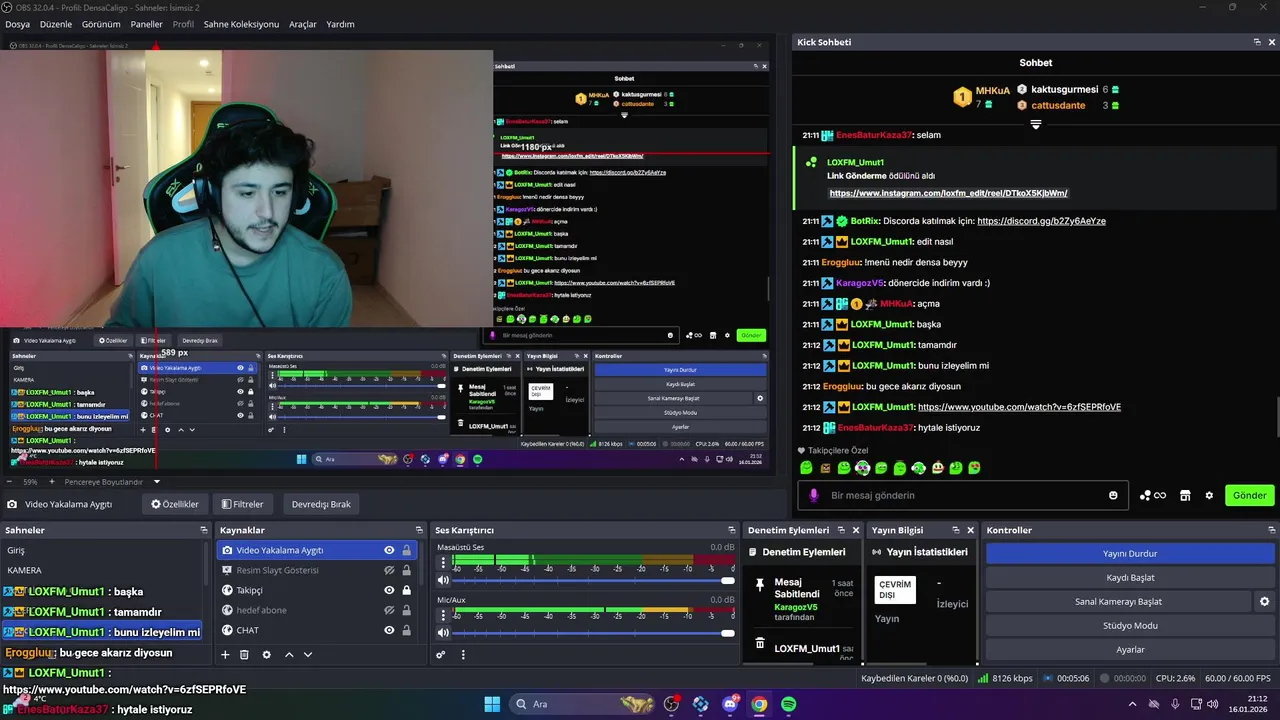Float the Ses Karıştırıcı dock panel
Image resolution: width=1280 pixels, height=720 pixels.
click(730, 530)
